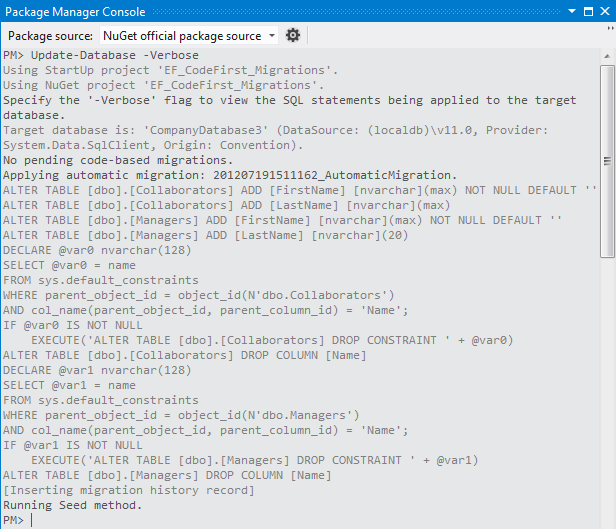
Task: Close the Package Manager Console panel
Action: [604, 11]
